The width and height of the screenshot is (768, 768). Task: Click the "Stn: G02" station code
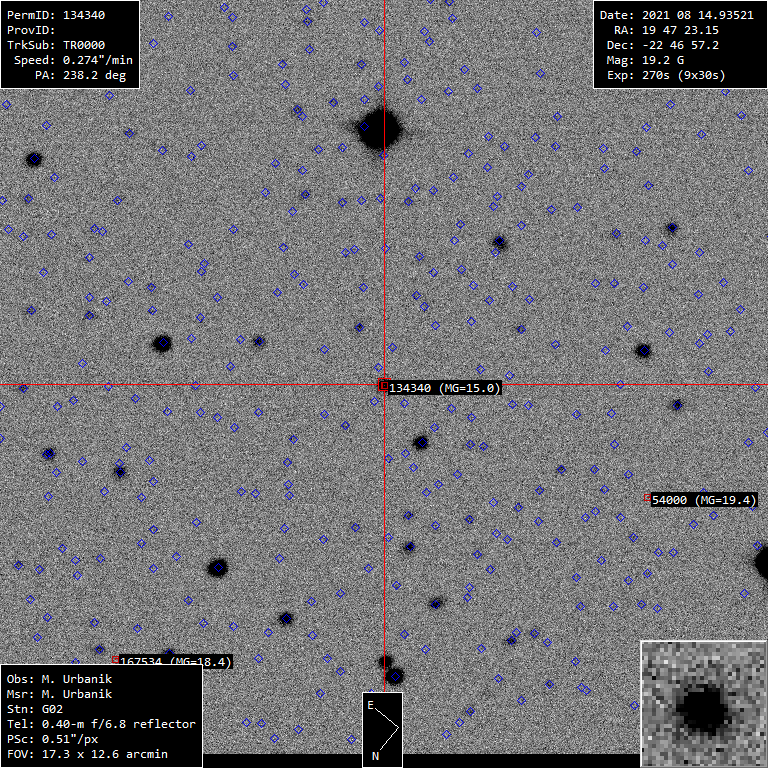35,709
